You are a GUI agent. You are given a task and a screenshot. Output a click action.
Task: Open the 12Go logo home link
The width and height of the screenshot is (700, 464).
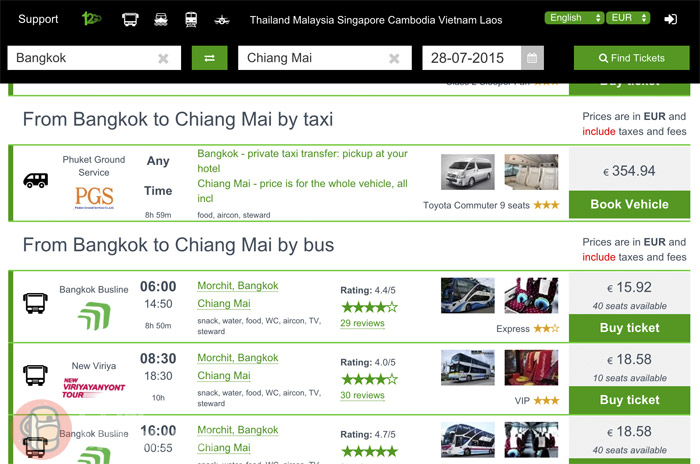92,19
